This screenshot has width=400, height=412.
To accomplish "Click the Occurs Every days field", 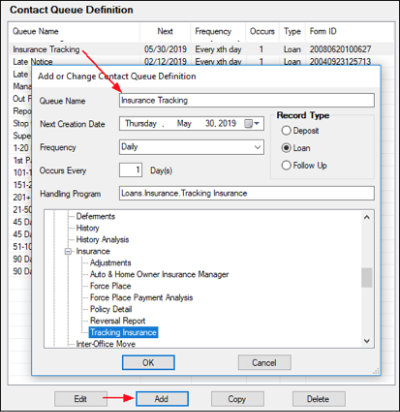I will tap(131, 170).
